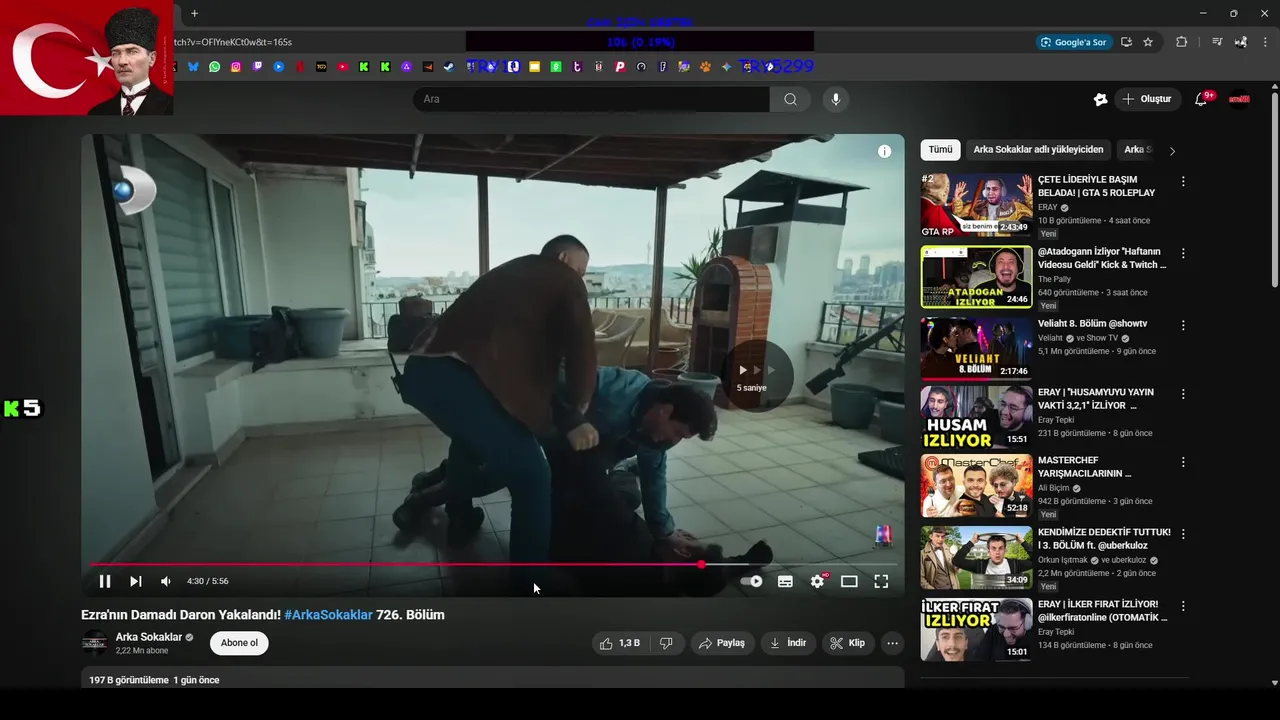Select Arka Sokaklar adlı yükleyiciden chip
Viewport: 1280px width, 720px height.
(x=1038, y=150)
